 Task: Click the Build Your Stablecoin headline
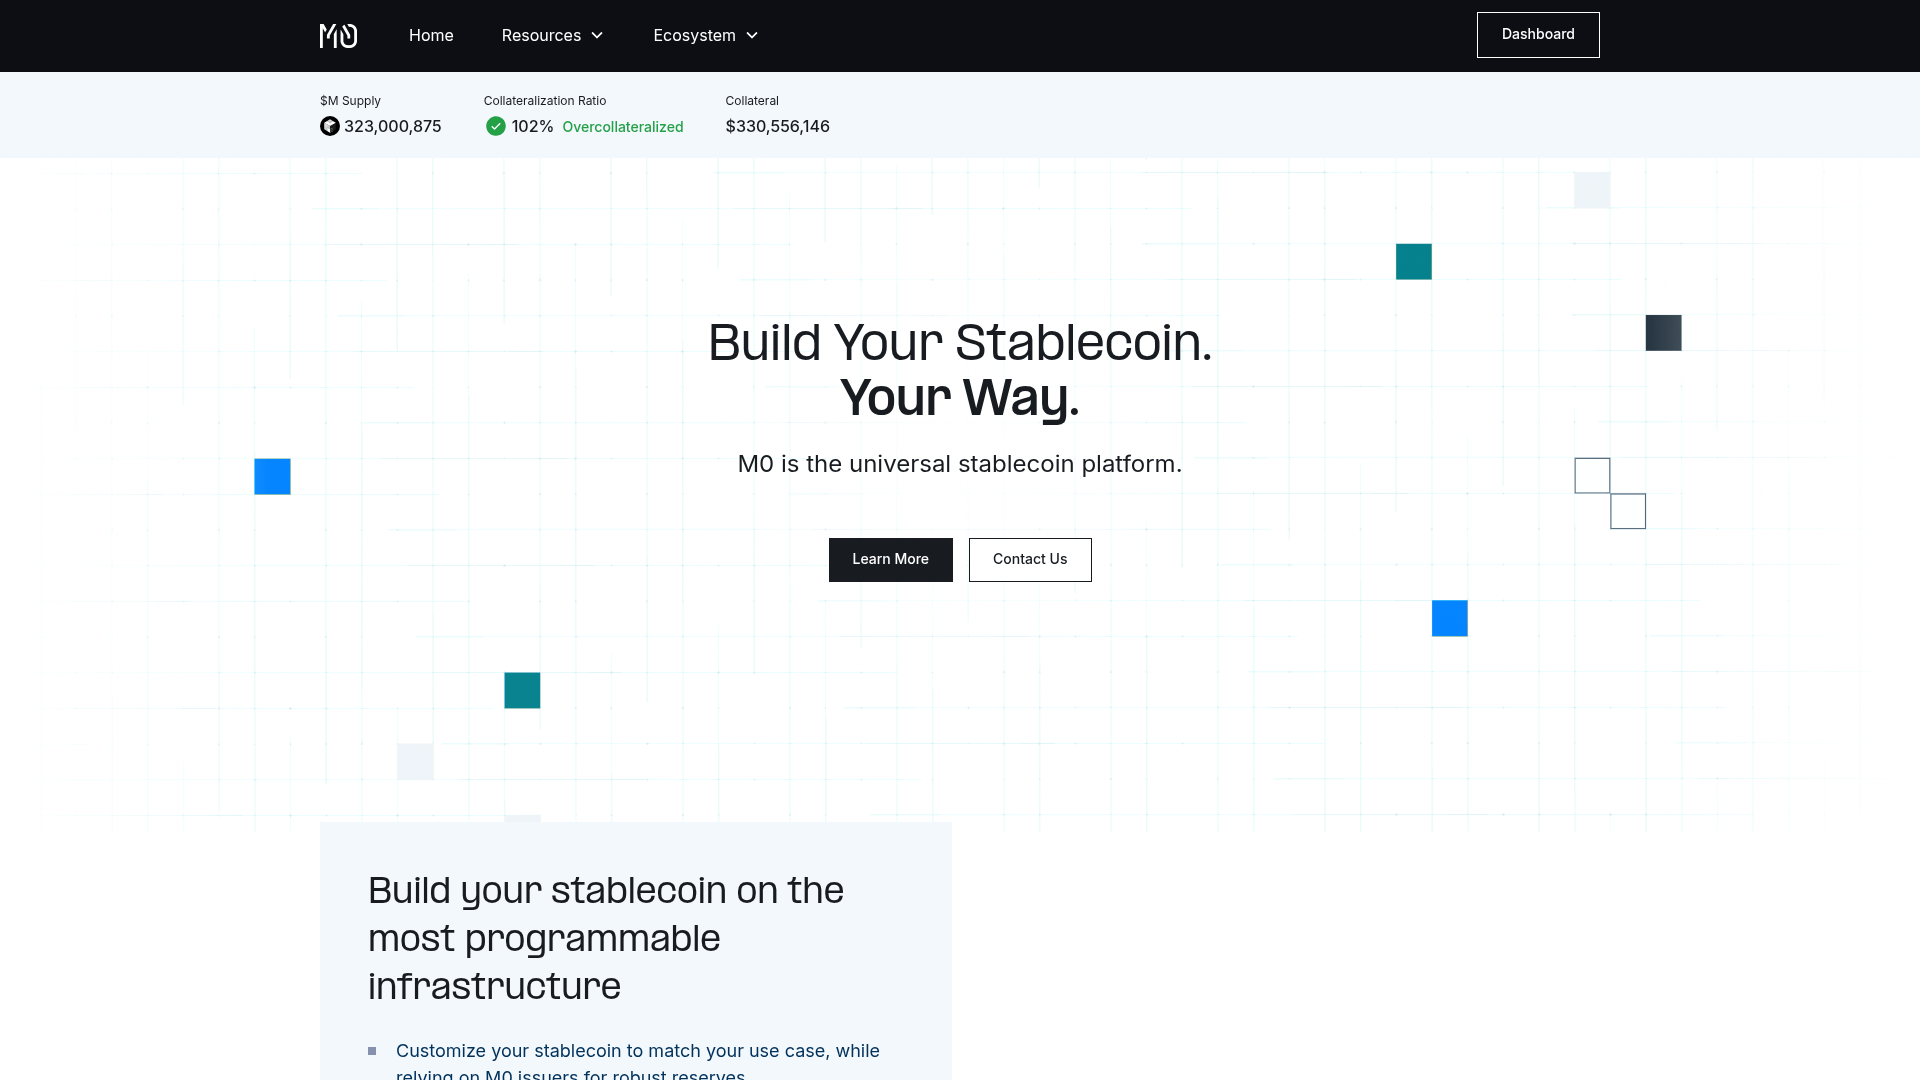[960, 343]
